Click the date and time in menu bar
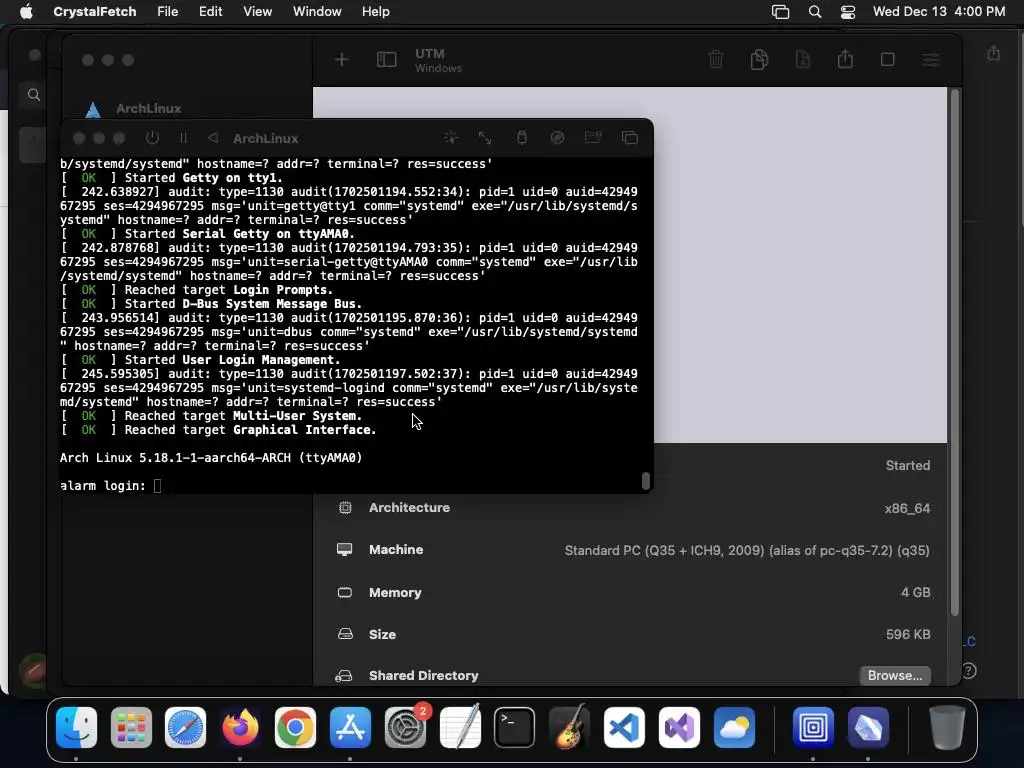The height and width of the screenshot is (768, 1024). 939,12
